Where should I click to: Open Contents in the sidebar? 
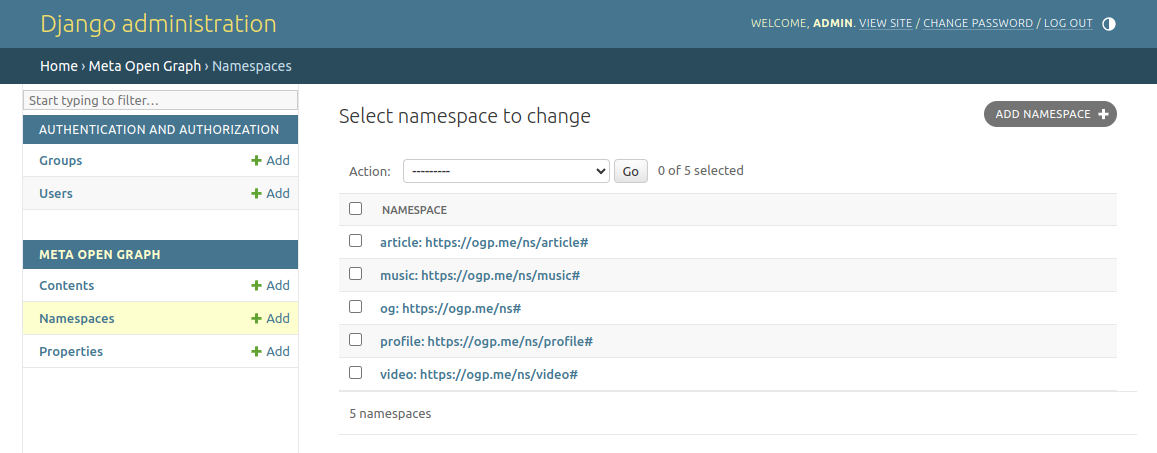66,286
